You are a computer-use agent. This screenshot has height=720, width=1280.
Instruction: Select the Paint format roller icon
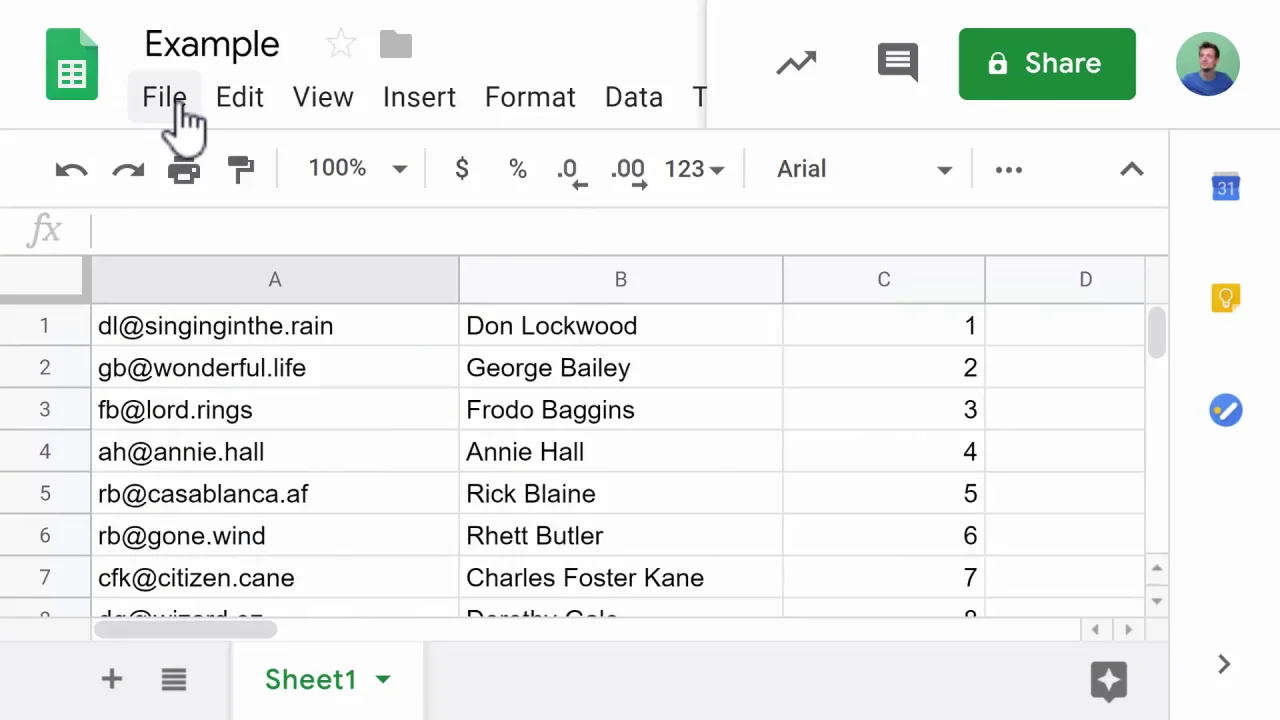pyautogui.click(x=241, y=170)
